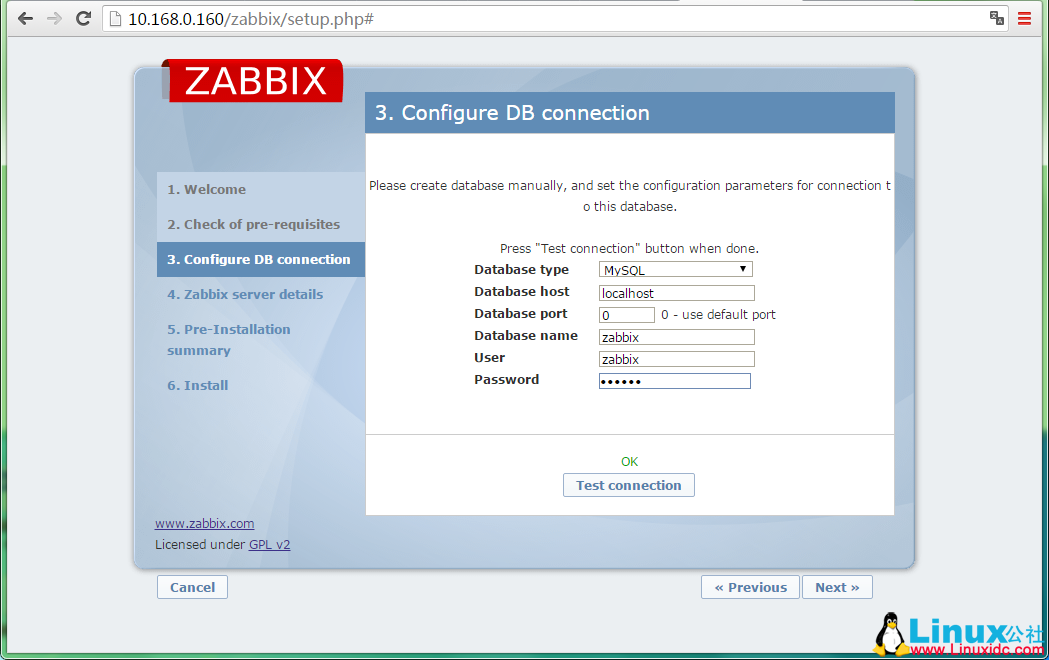
Task: Open the Database type dropdown
Action: 743,268
